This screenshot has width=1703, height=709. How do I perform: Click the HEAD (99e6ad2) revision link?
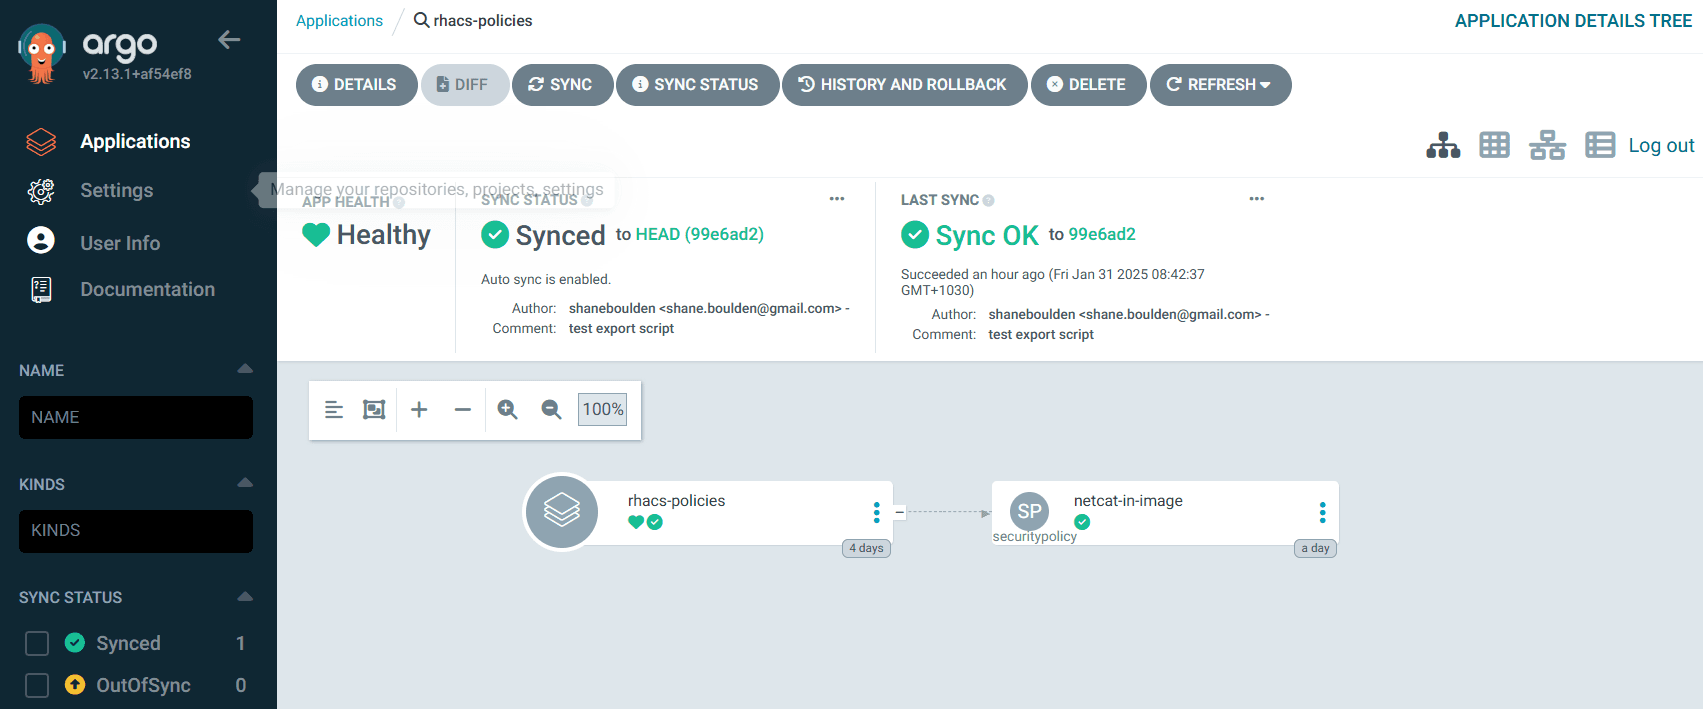click(x=700, y=234)
